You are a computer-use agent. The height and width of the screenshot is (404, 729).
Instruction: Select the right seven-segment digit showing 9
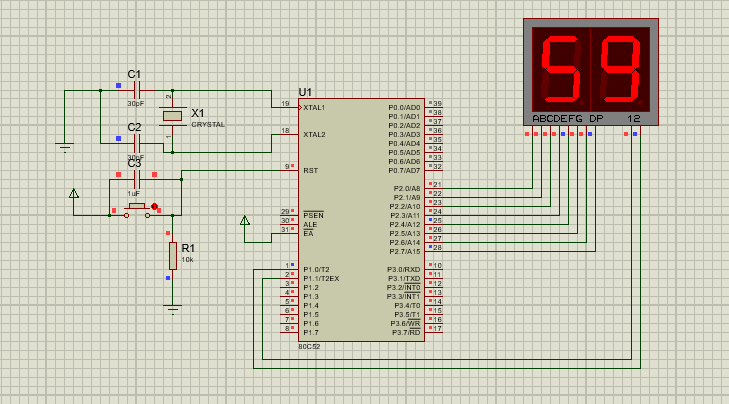pos(620,69)
